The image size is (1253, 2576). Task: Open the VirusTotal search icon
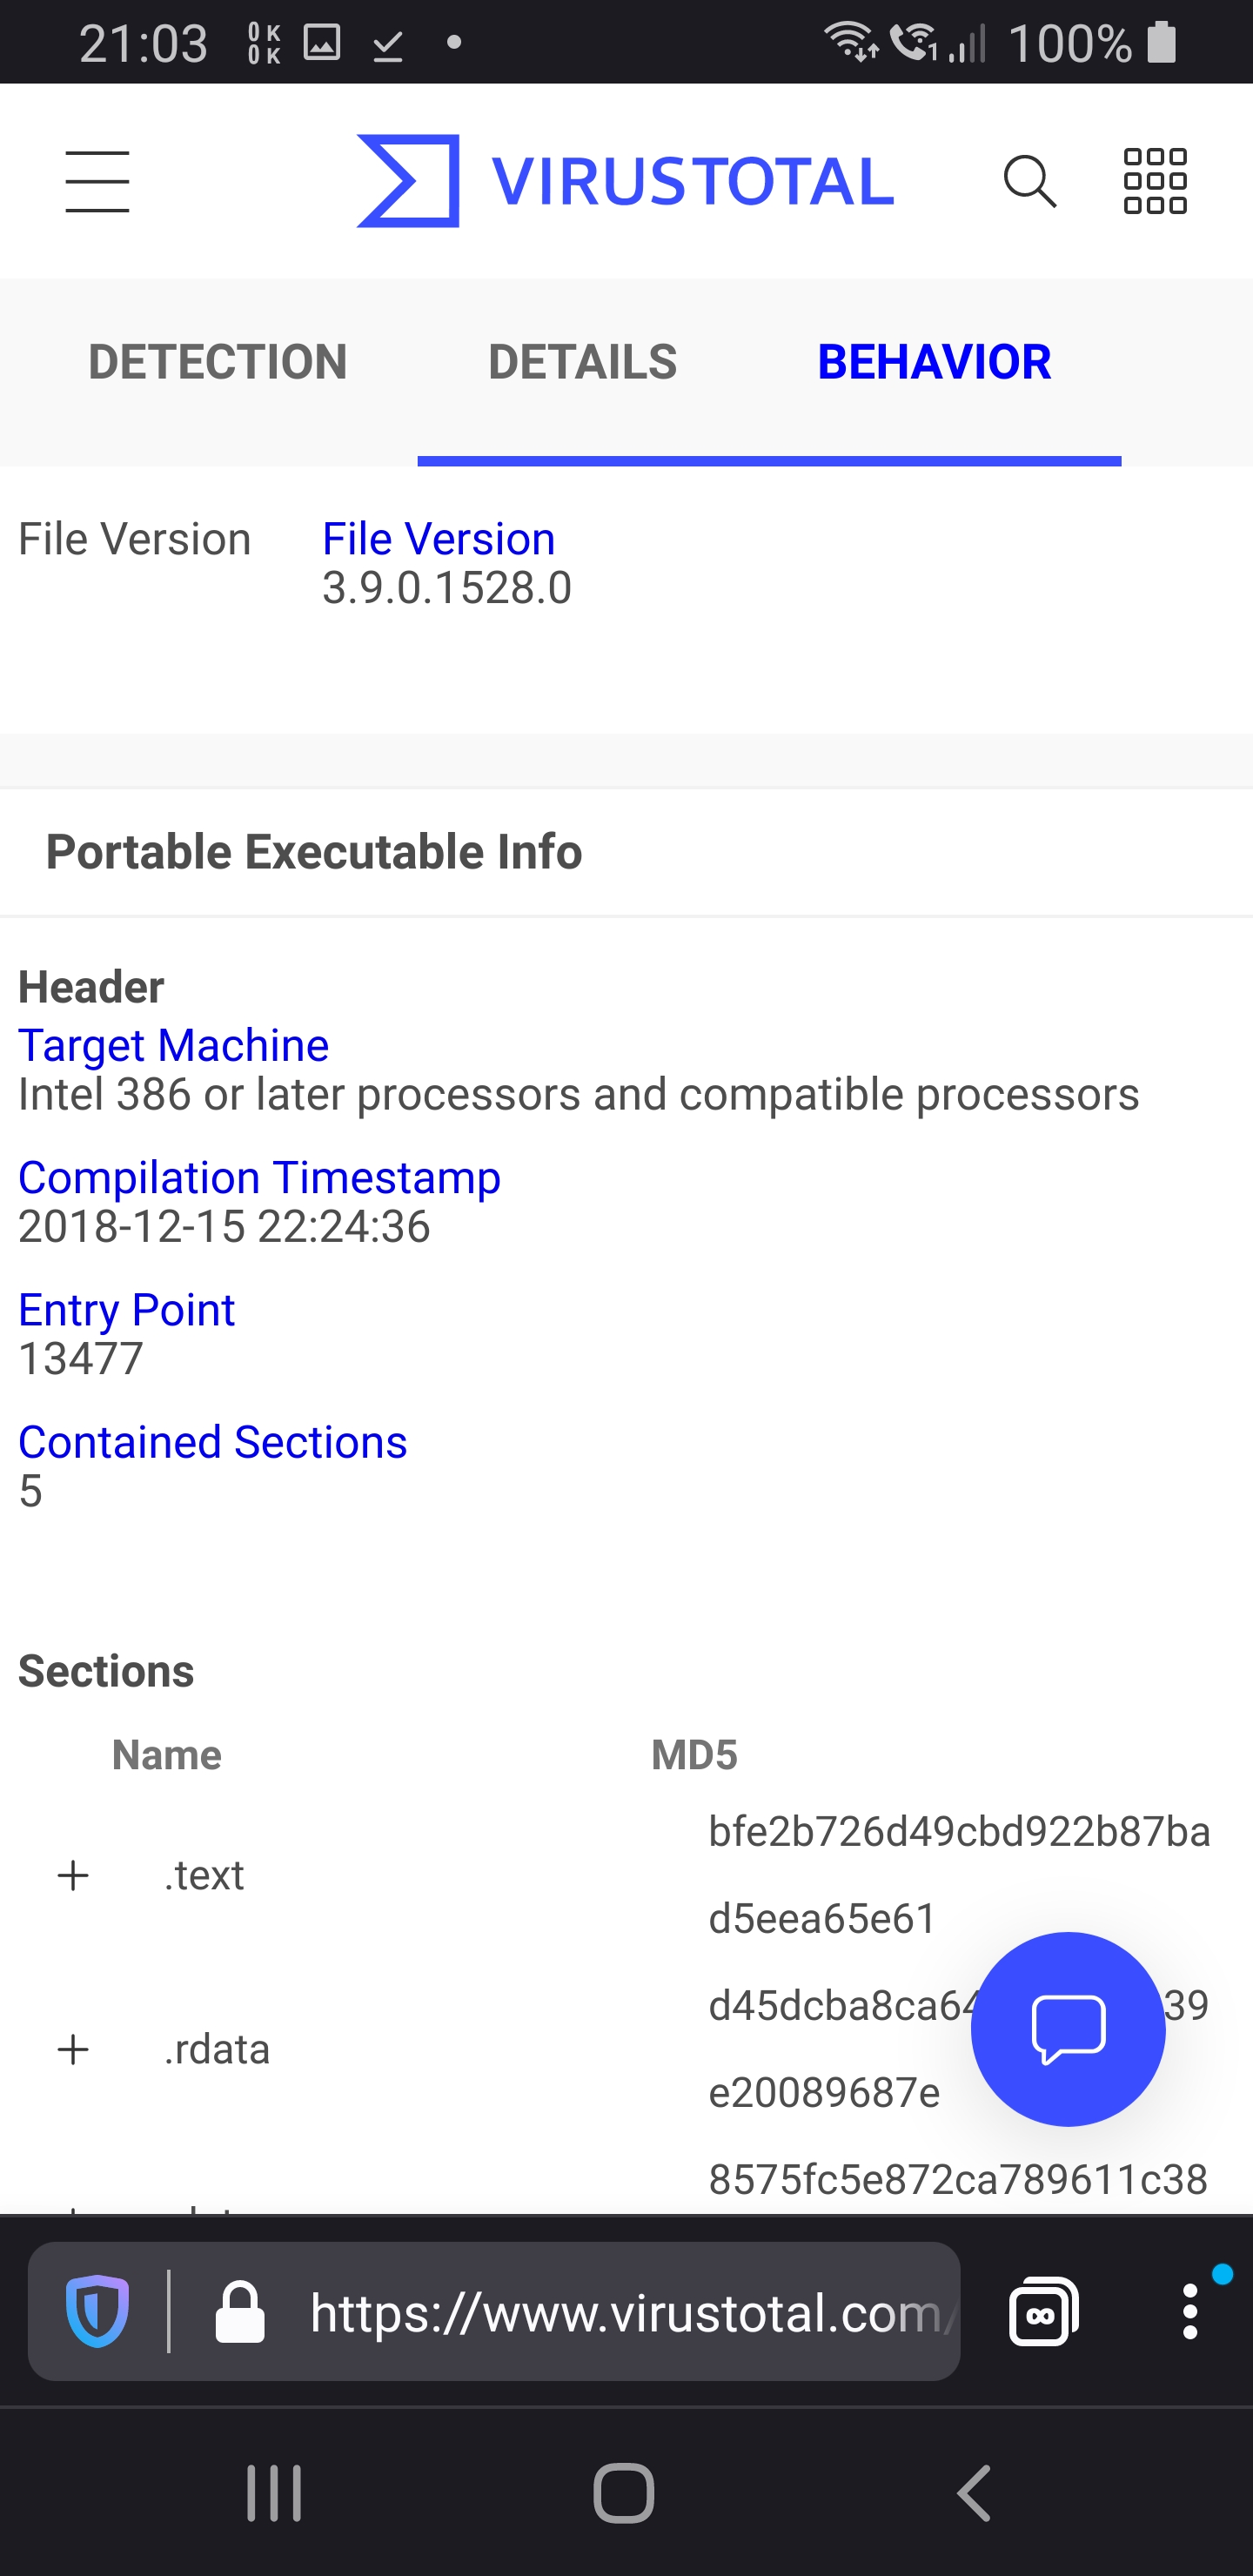coord(1031,181)
